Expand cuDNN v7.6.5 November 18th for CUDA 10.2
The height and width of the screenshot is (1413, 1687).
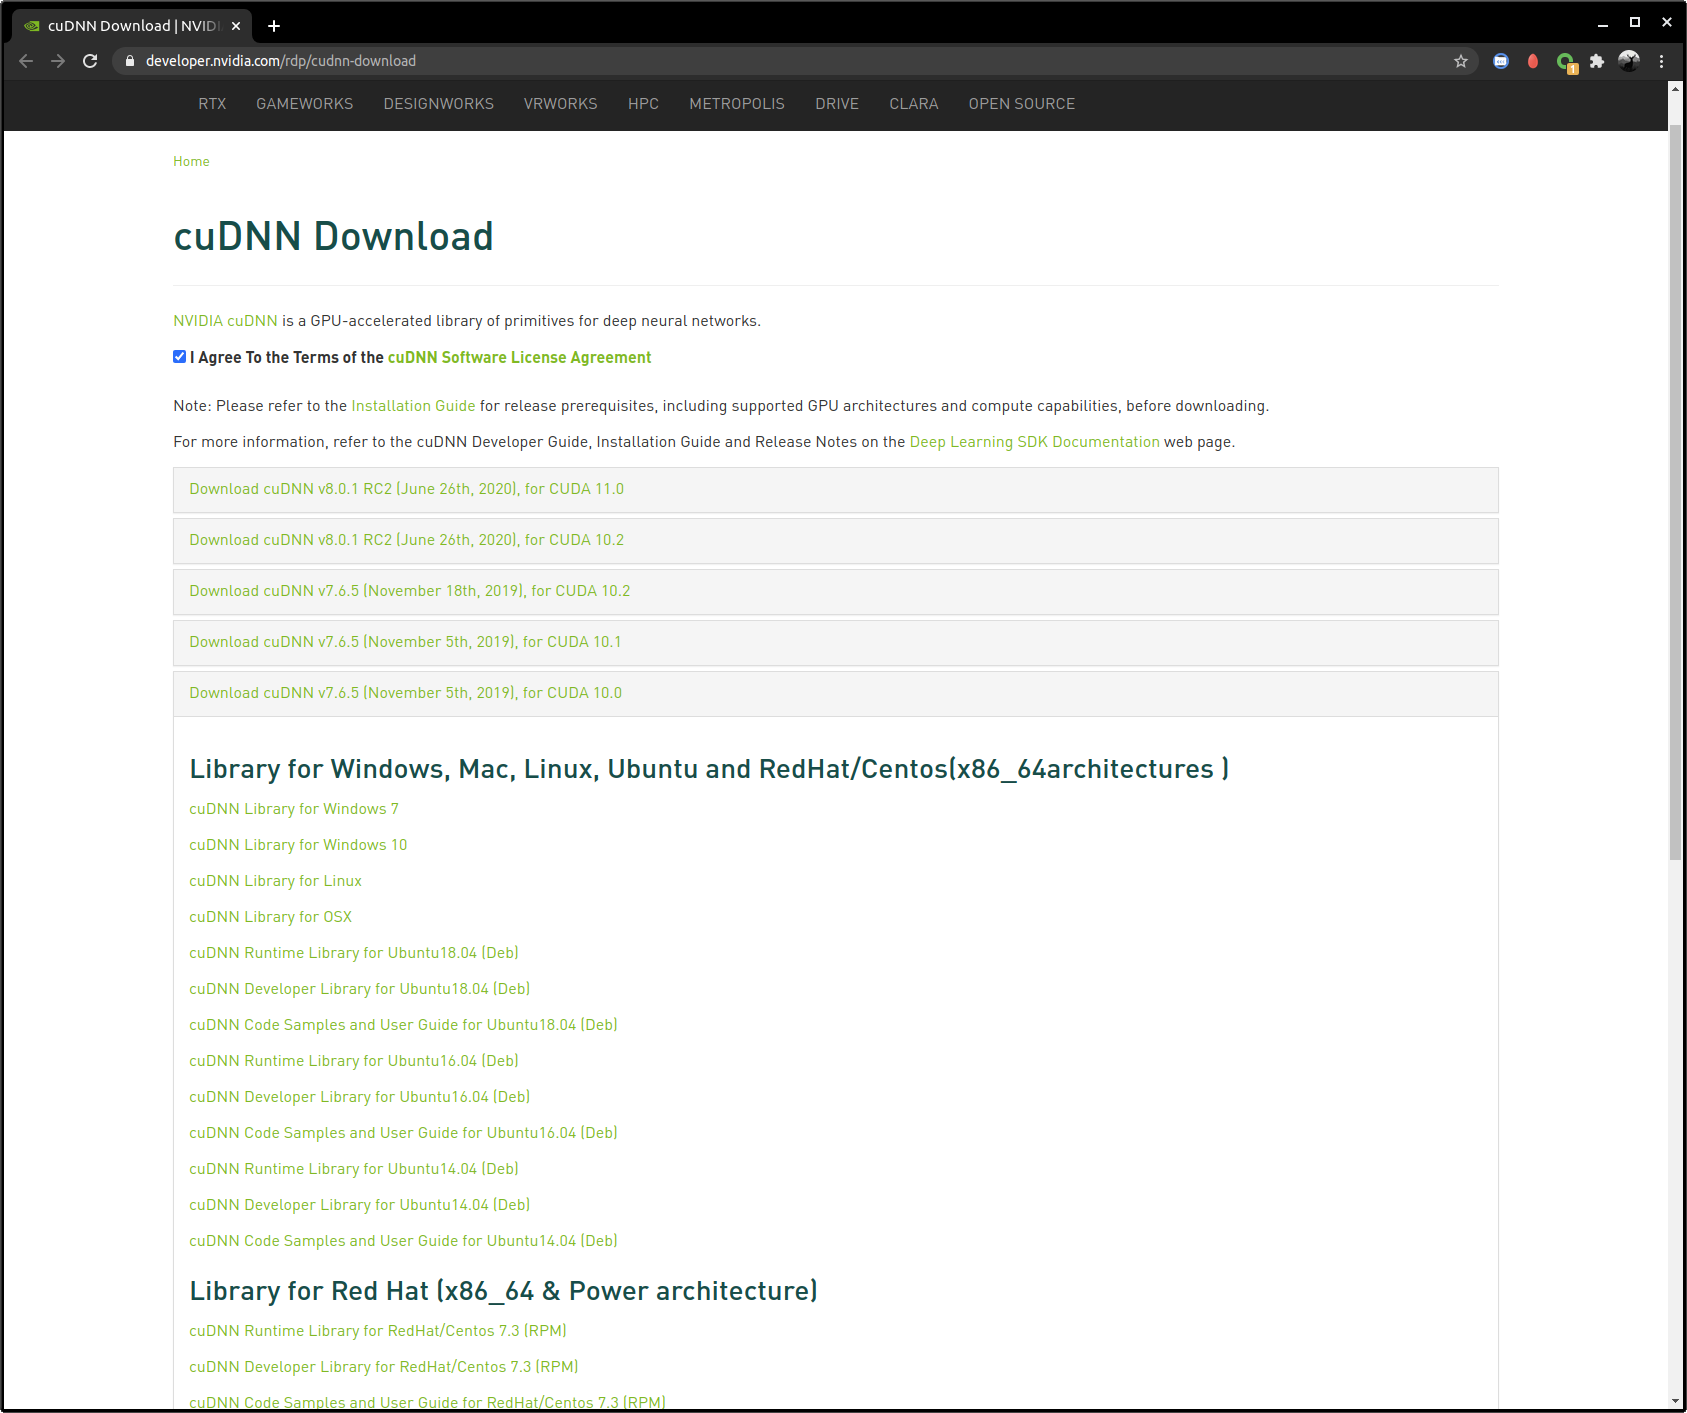point(835,592)
